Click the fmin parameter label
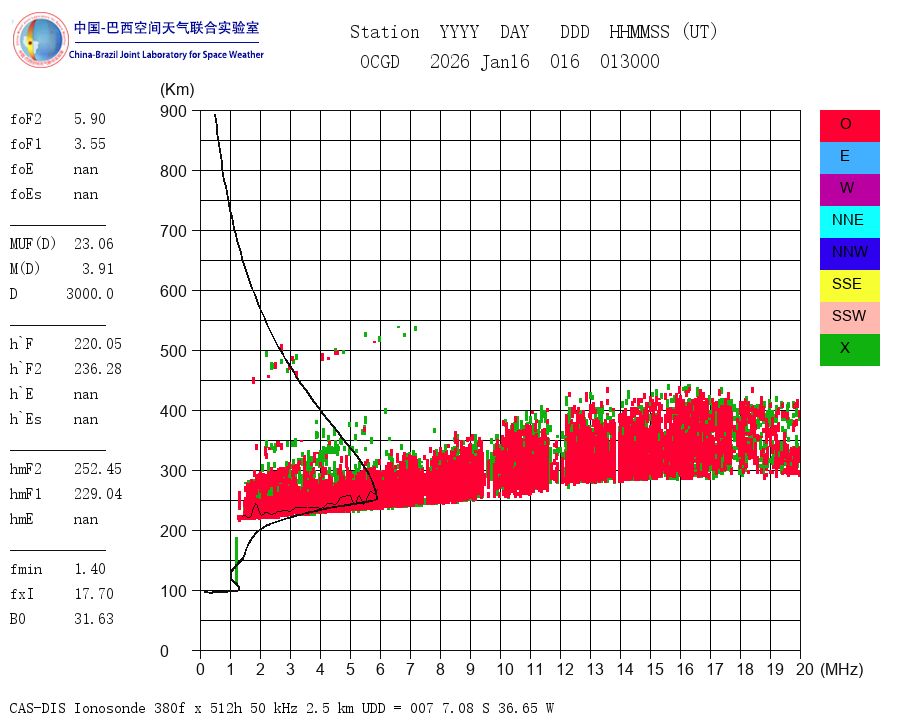 click(x=26, y=569)
